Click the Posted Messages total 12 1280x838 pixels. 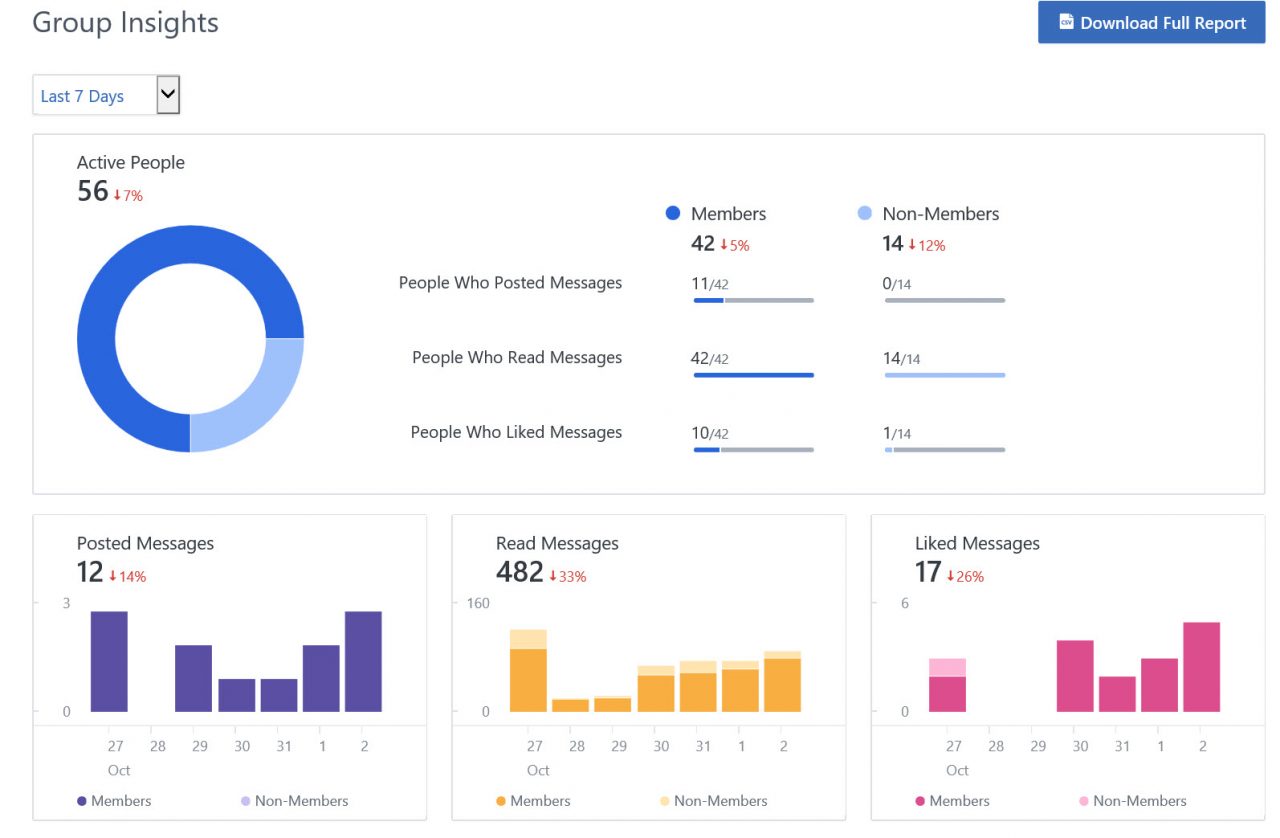90,572
